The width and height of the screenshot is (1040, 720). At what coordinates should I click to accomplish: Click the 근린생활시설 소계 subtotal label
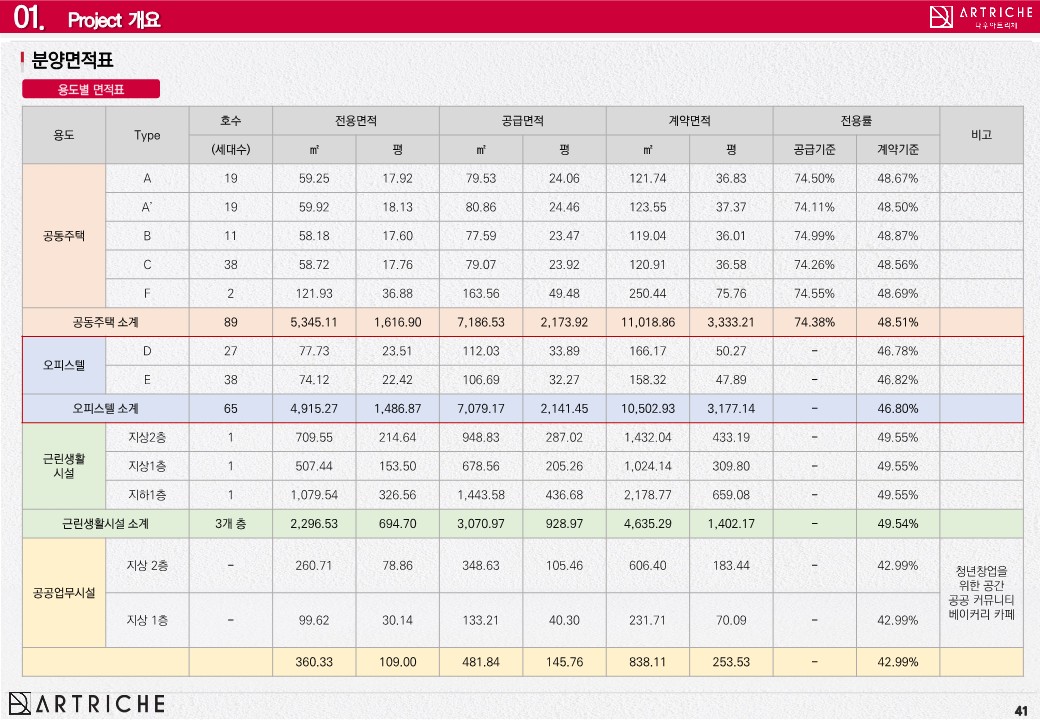point(106,523)
